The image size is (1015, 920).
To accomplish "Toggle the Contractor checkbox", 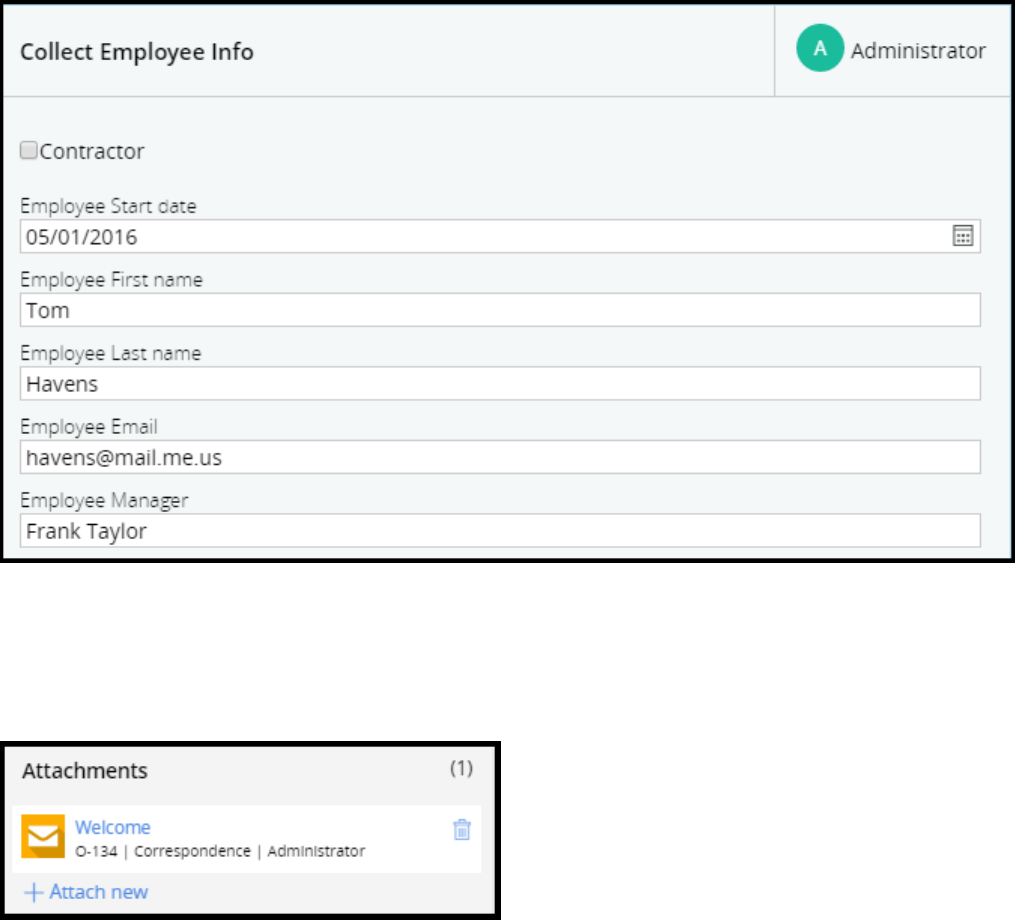I will [x=29, y=151].
